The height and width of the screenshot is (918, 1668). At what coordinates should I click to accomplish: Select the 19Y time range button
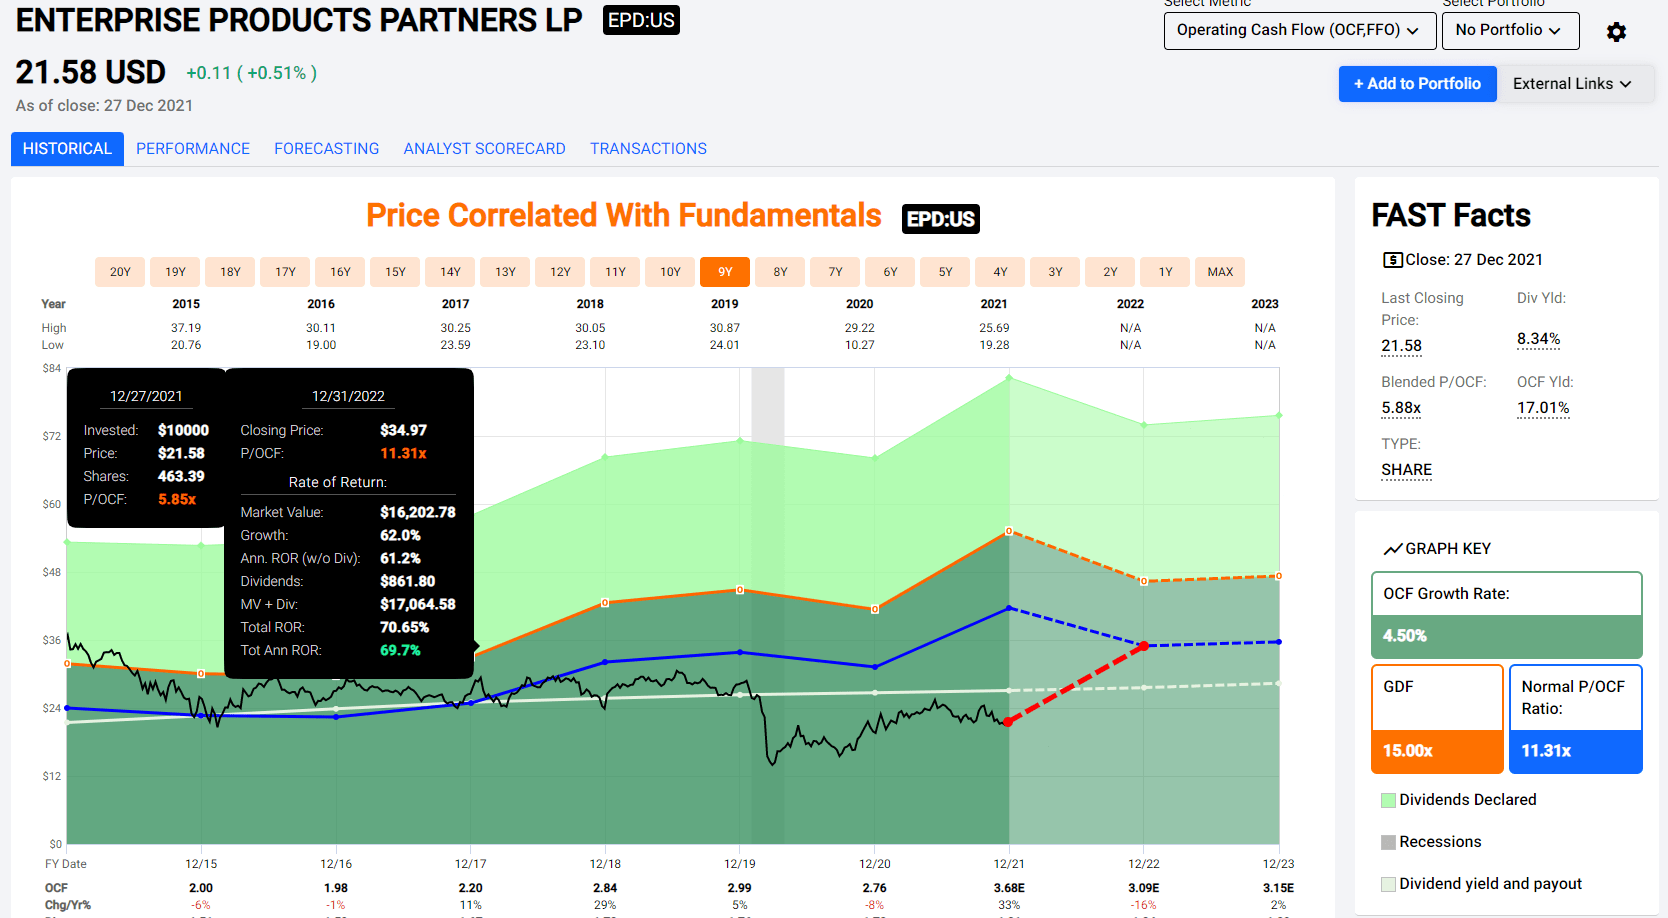coord(175,272)
